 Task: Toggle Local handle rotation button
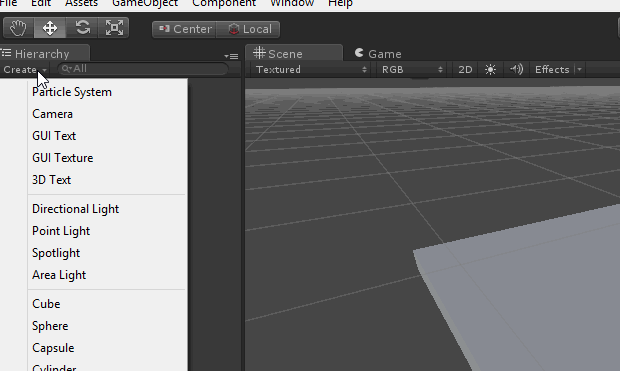(x=249, y=29)
